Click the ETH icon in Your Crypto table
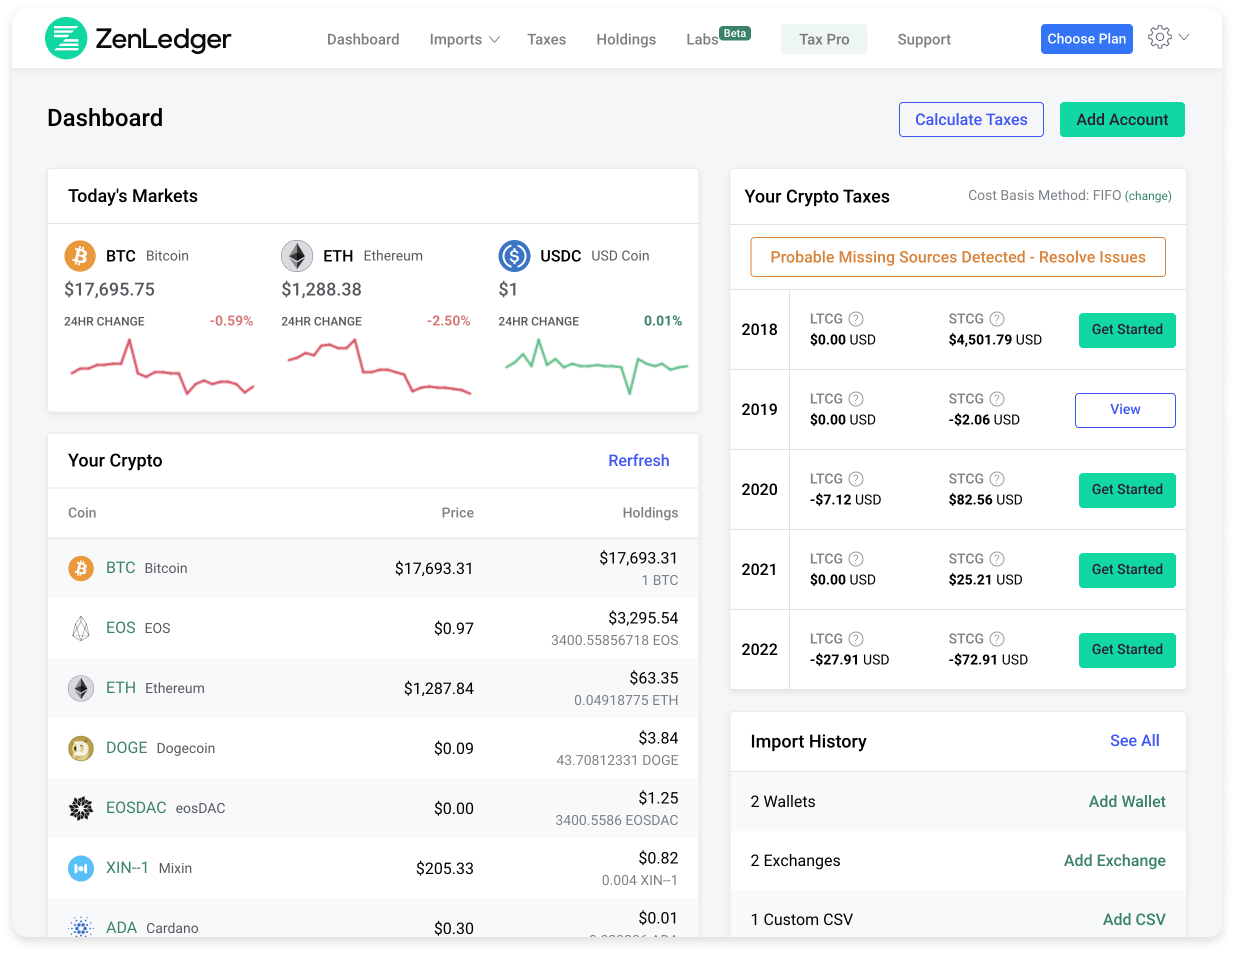The image size is (1234, 953). tap(81, 688)
